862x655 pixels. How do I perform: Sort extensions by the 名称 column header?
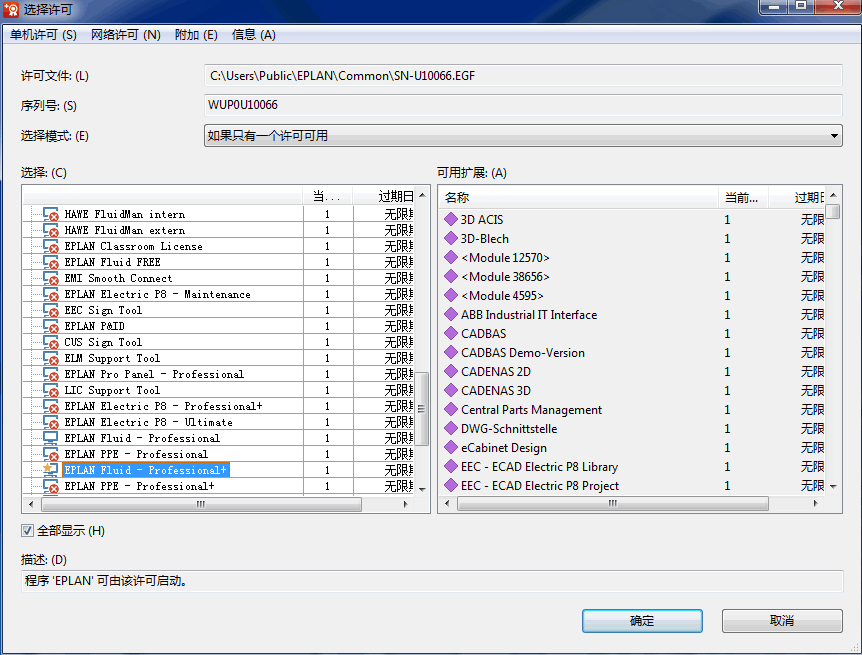(578, 197)
